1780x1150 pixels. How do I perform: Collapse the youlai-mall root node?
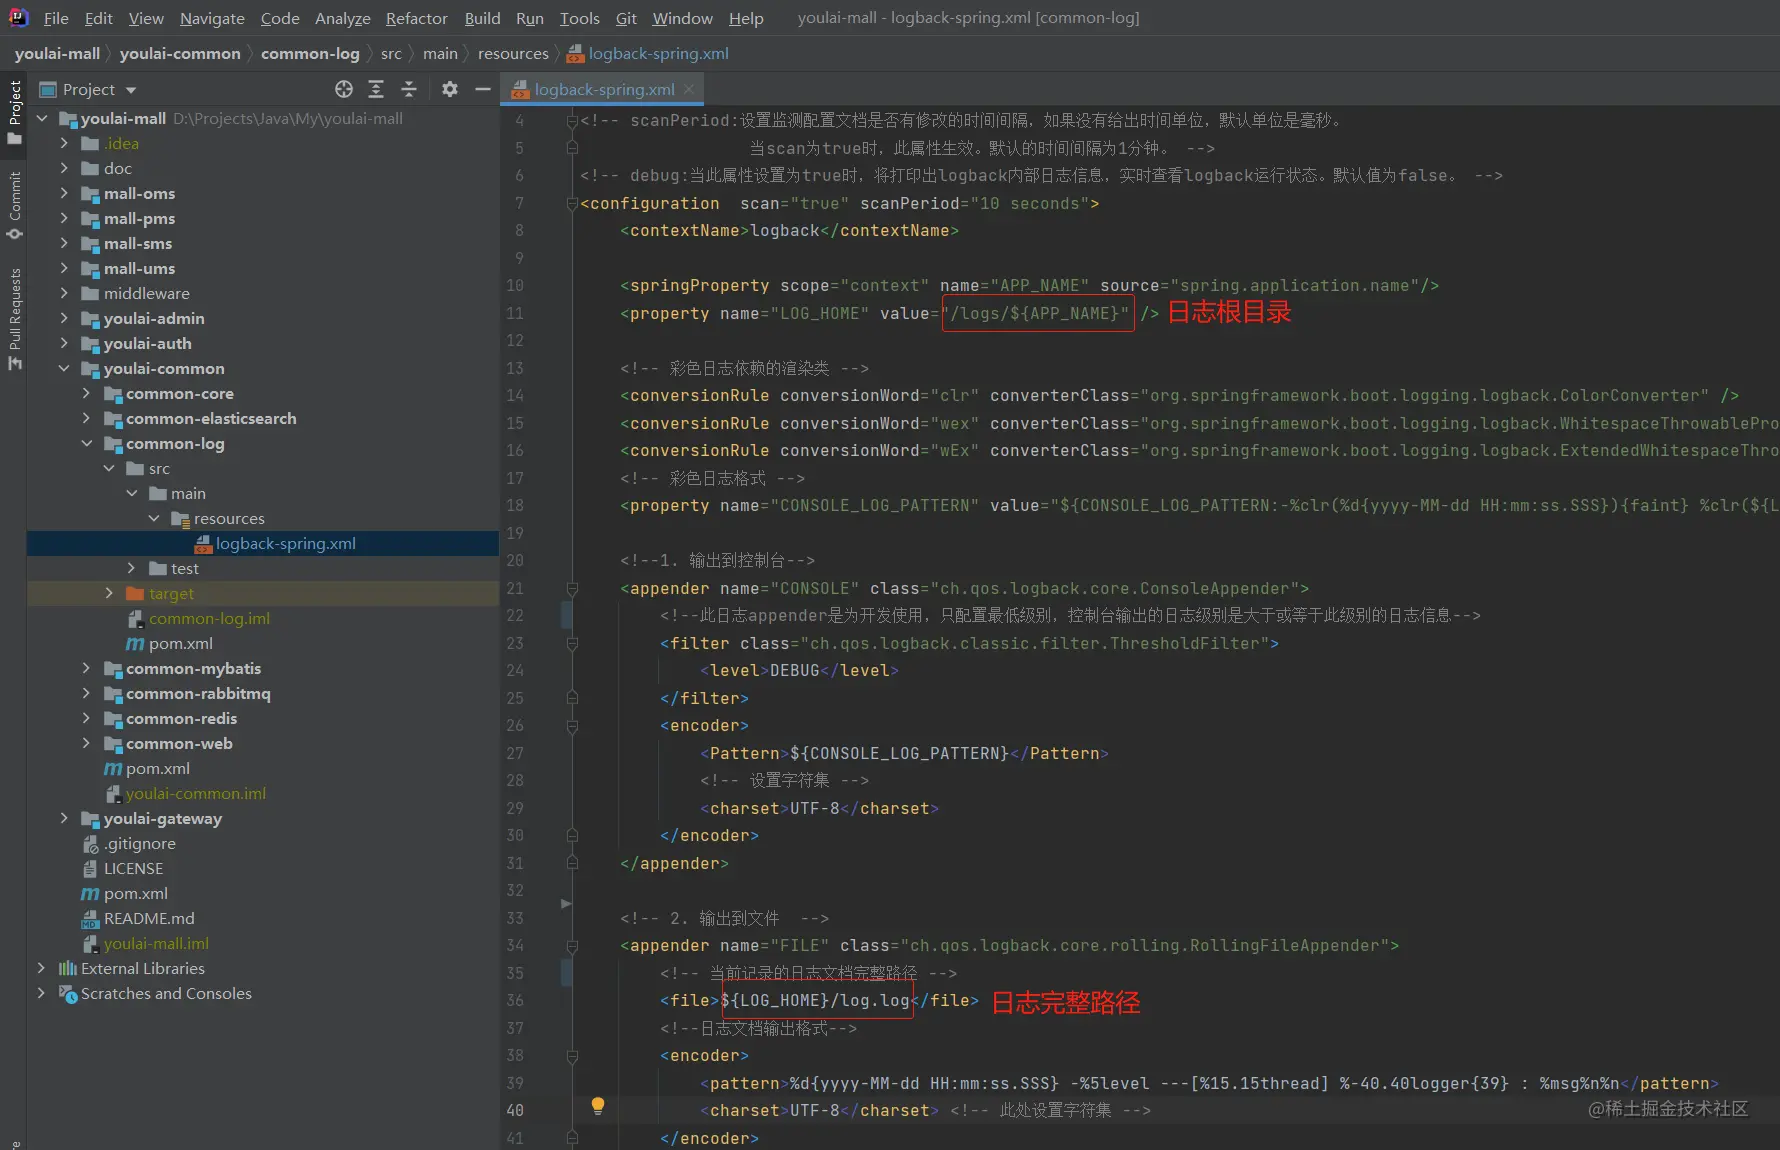click(x=42, y=118)
